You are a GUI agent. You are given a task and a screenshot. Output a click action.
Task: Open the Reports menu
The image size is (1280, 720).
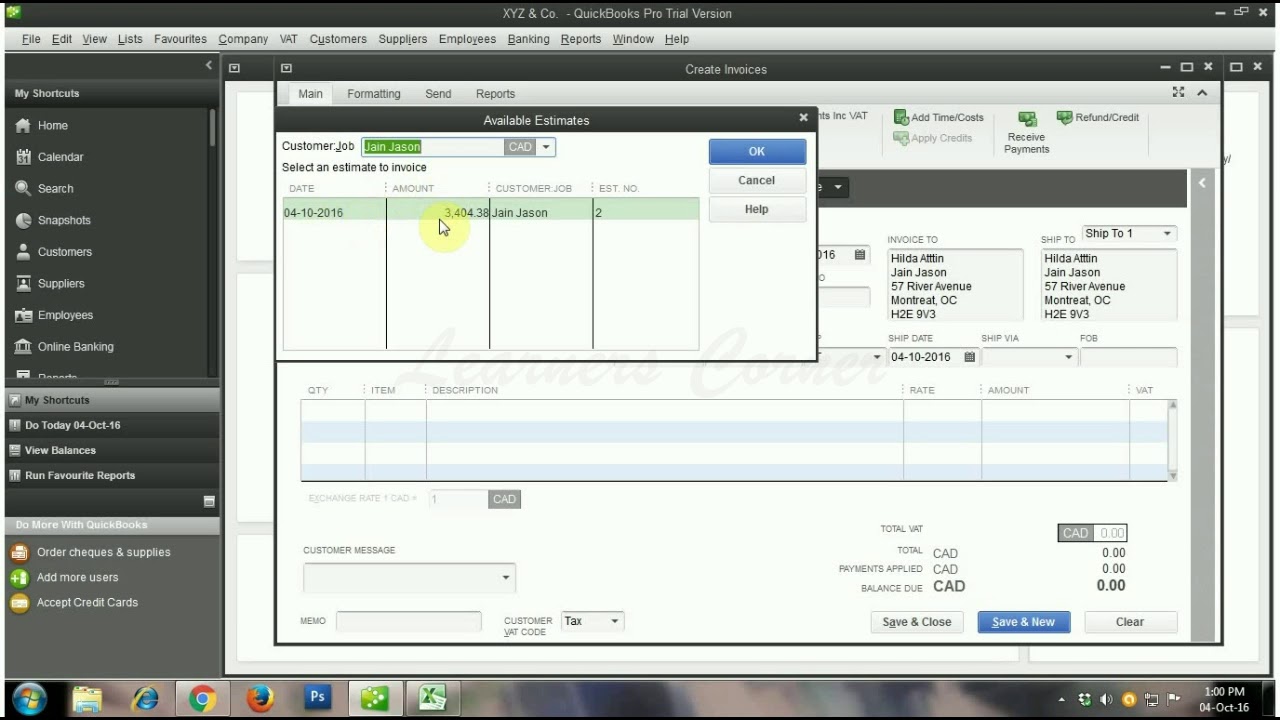point(581,39)
